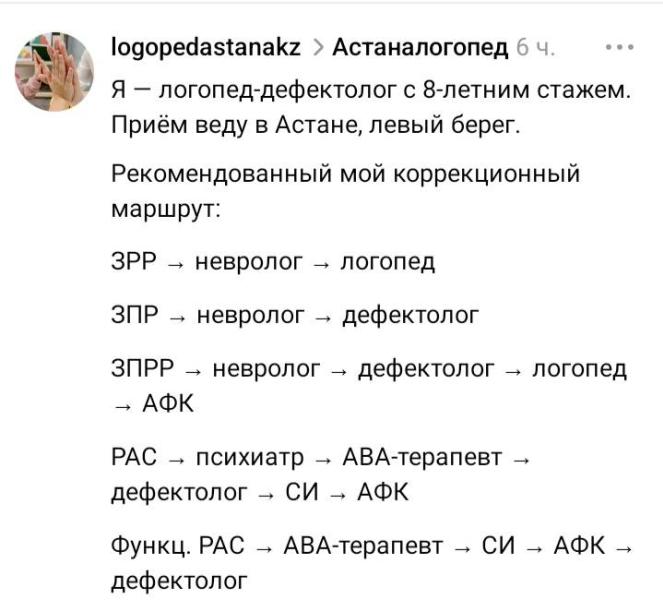Click the word логопед in the ЗРР line
This screenshot has width=663, height=600.
pyautogui.click(x=388, y=262)
